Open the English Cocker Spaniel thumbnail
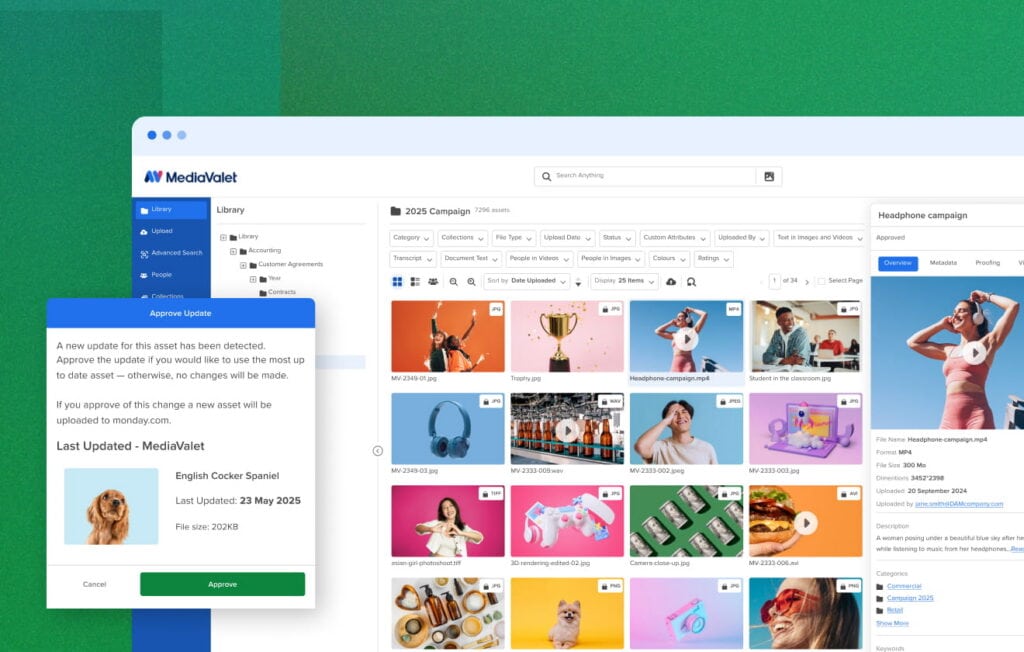The width and height of the screenshot is (1024, 652). [111, 506]
